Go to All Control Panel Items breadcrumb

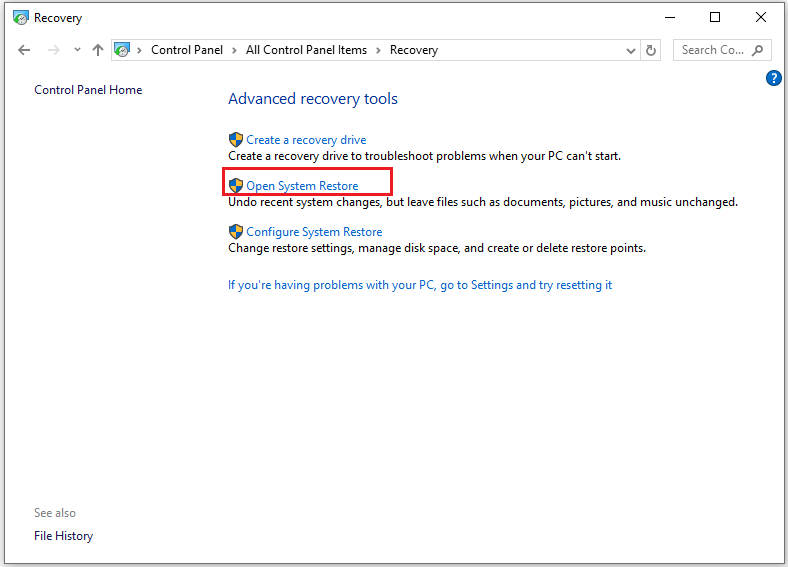(306, 50)
